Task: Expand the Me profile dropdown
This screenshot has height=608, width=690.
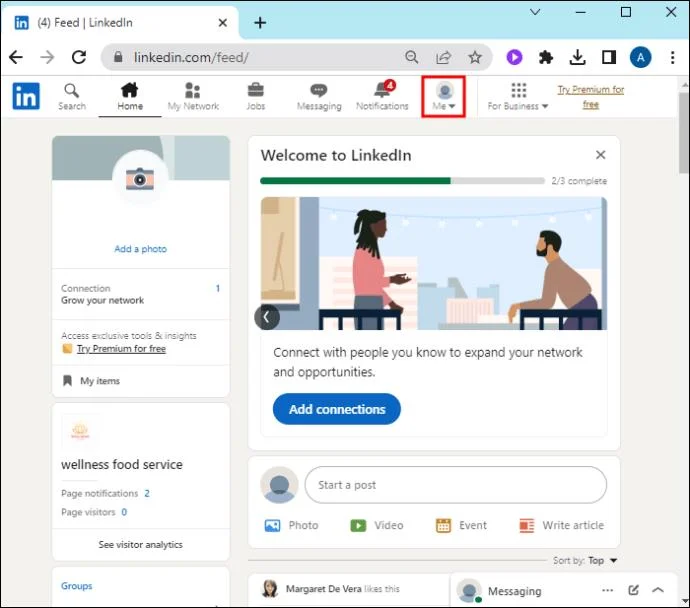Action: coord(444,97)
